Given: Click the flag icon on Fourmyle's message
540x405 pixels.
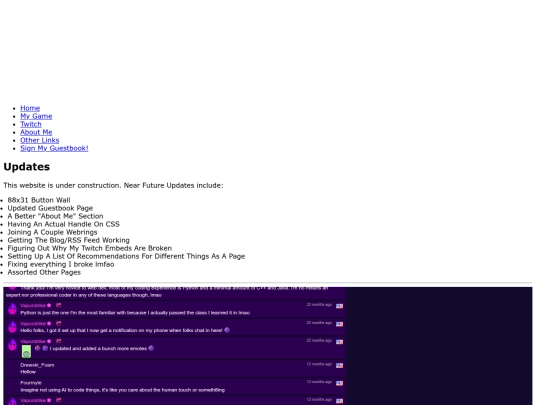Looking at the screenshot, I should (340, 383).
